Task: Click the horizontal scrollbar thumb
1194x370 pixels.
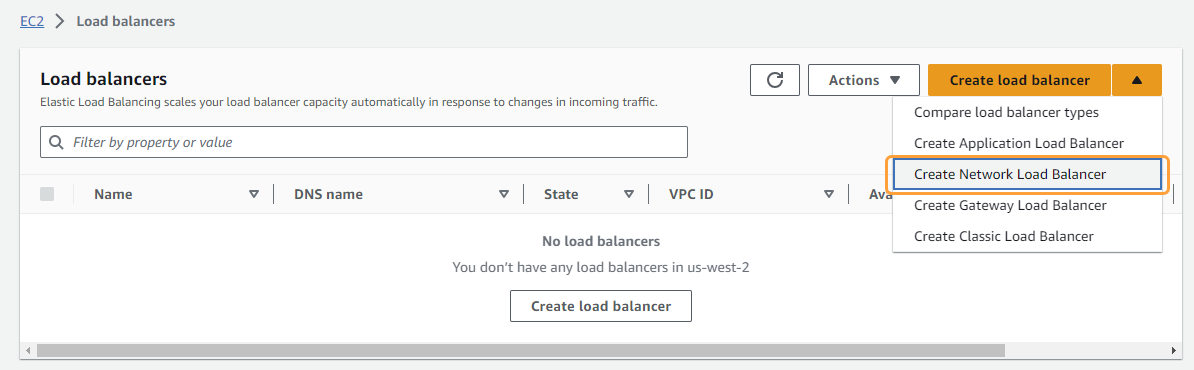Action: tap(521, 350)
